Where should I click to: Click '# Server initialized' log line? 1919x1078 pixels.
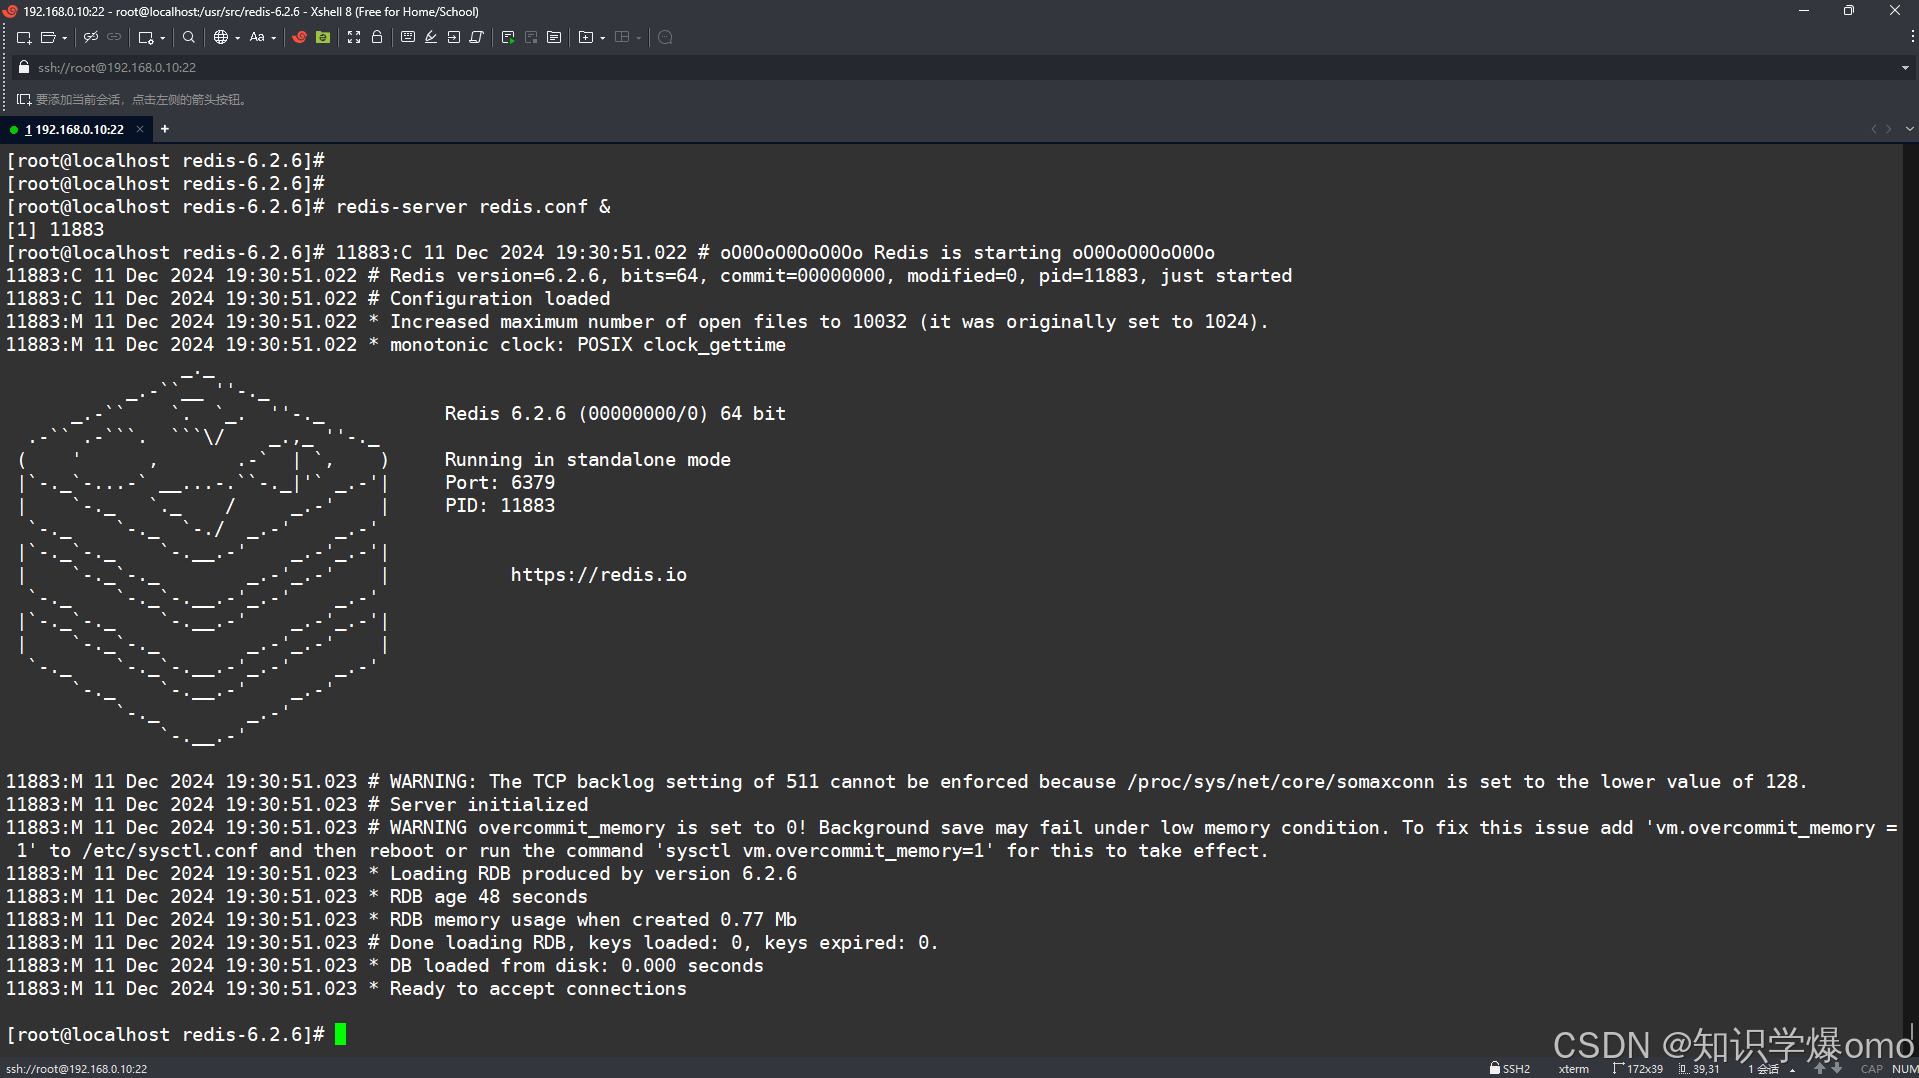point(478,805)
